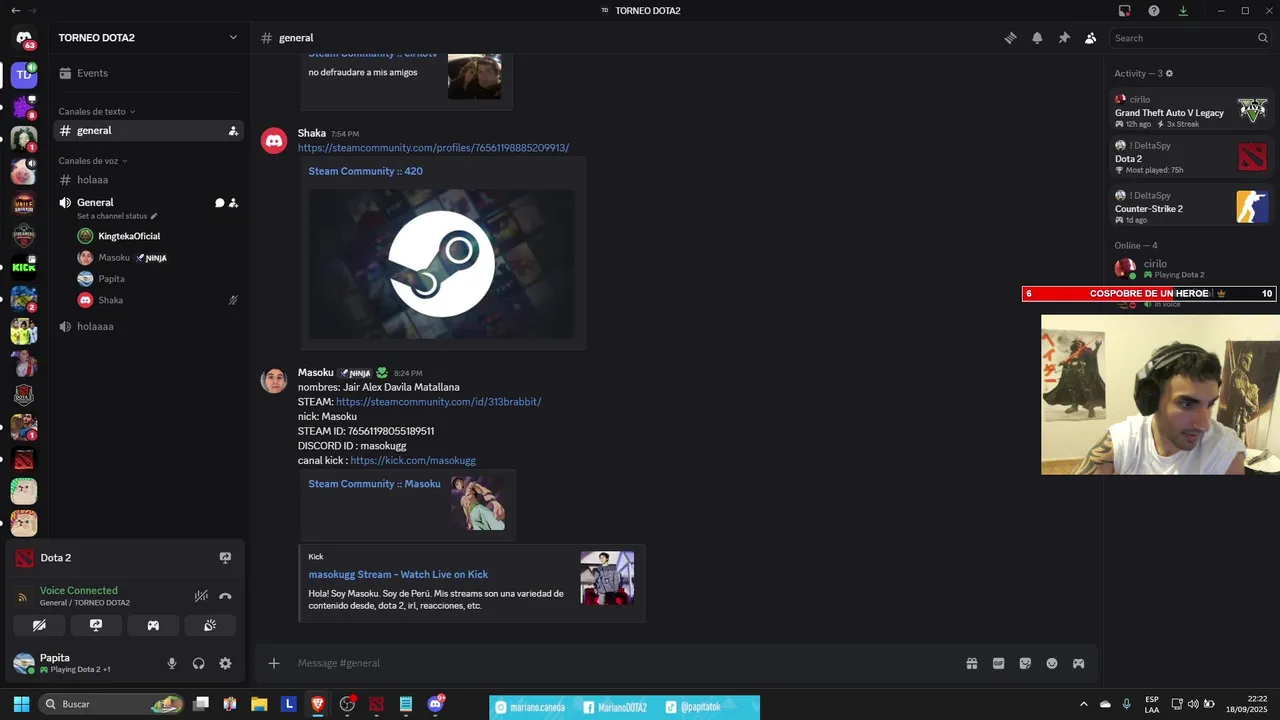Open Discord direct messages home icon
The width and height of the screenshot is (1280, 720).
(24, 38)
